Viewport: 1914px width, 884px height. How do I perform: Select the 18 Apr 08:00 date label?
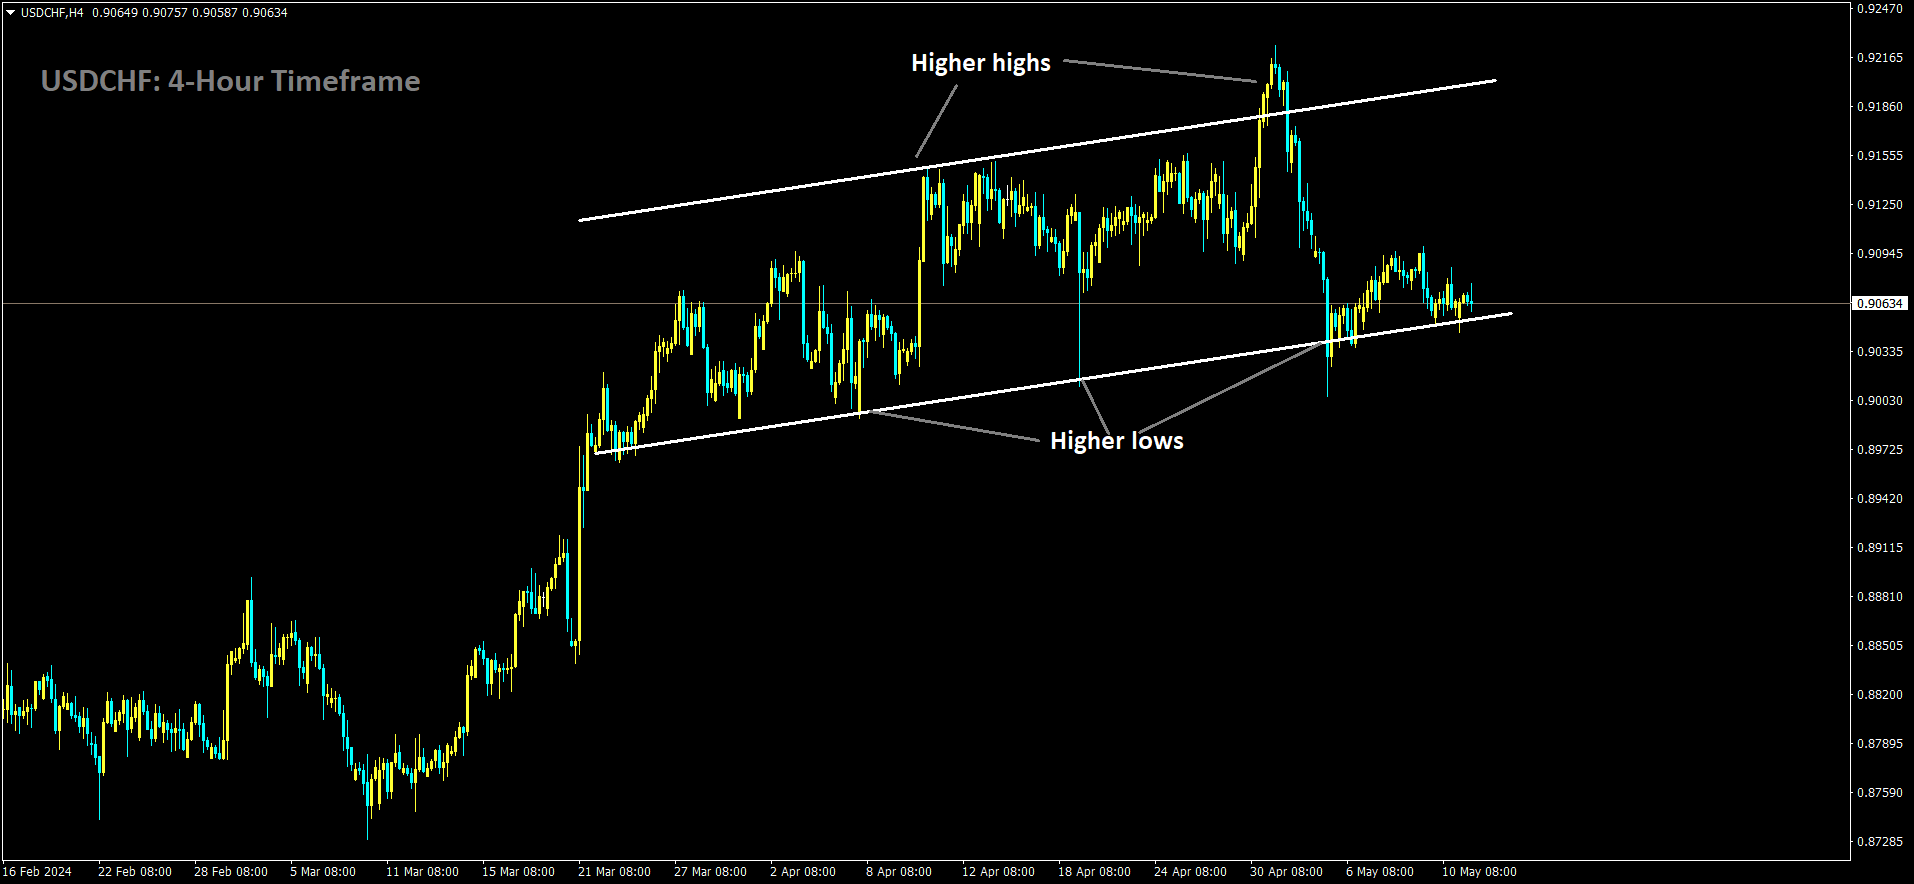click(1095, 872)
